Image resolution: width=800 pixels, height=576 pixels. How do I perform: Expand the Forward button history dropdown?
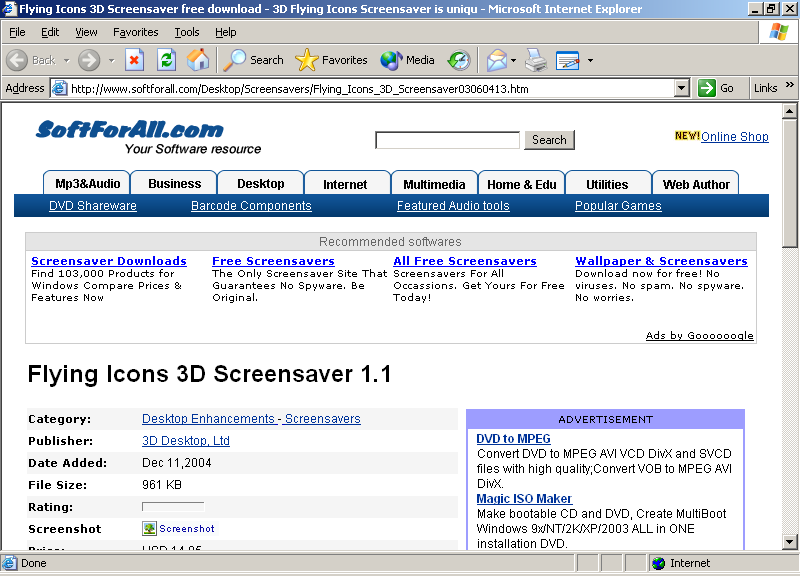pos(112,60)
